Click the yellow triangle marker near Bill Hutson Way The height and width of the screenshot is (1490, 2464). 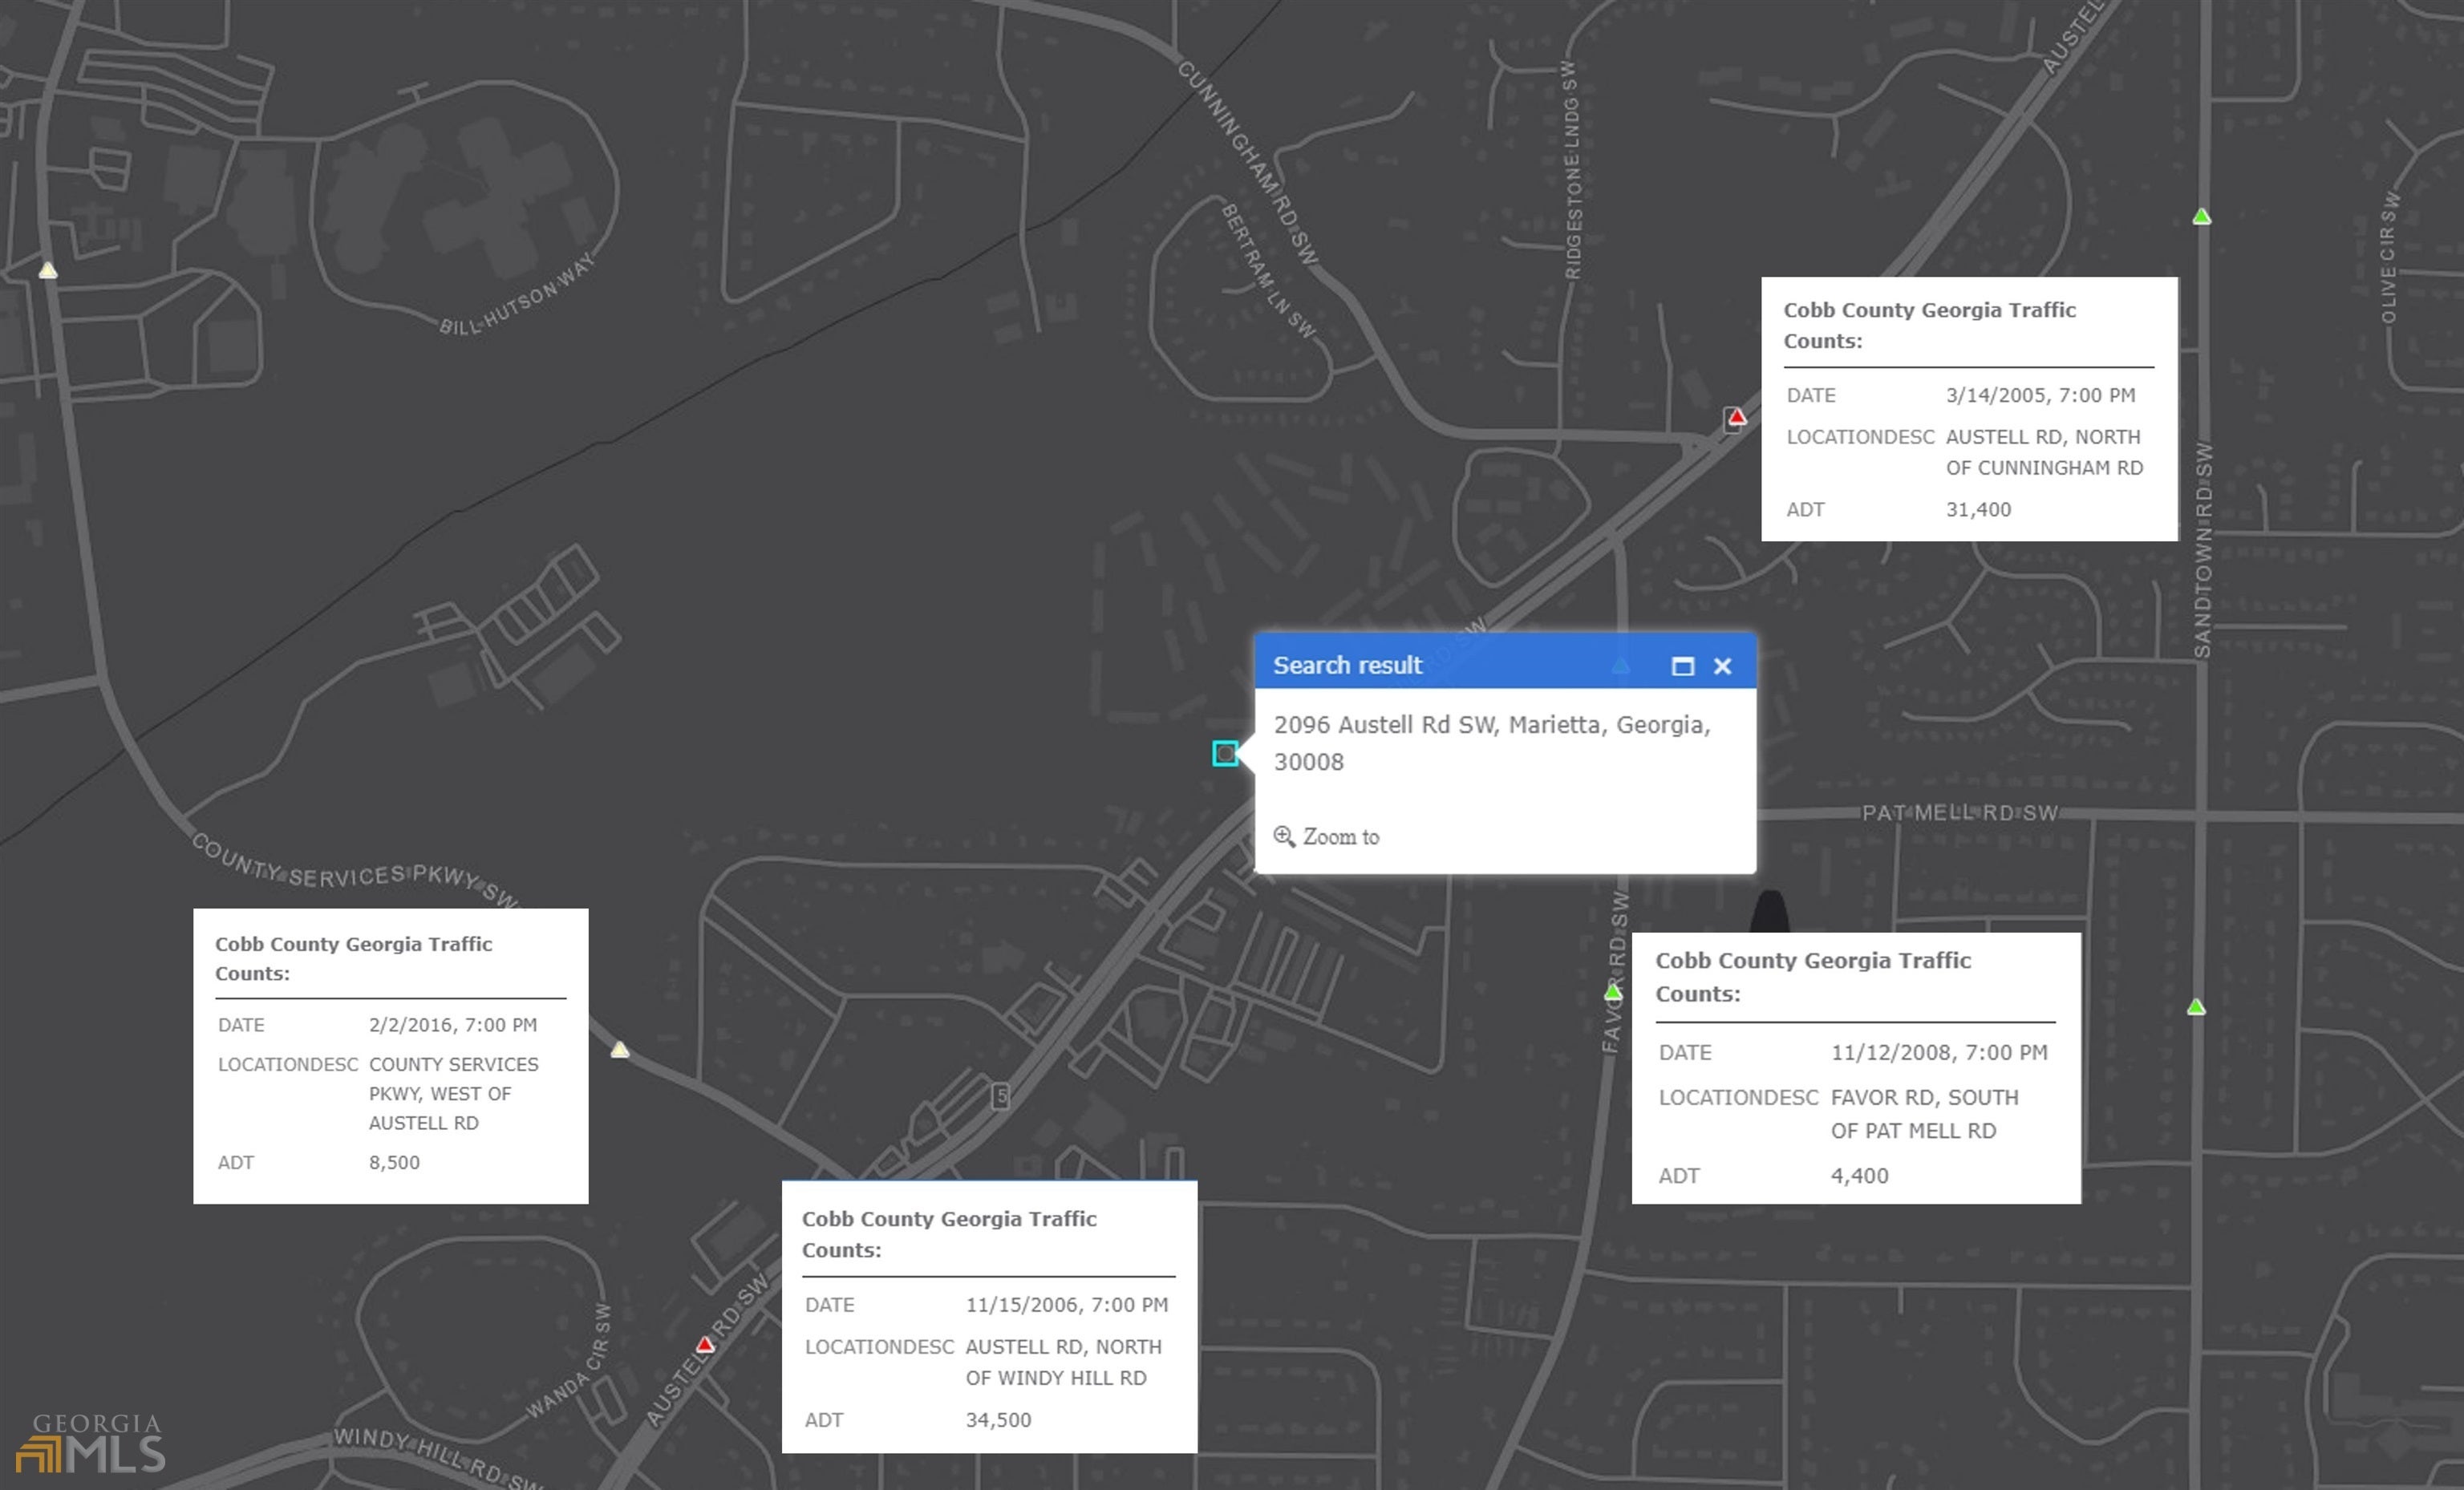click(x=48, y=270)
